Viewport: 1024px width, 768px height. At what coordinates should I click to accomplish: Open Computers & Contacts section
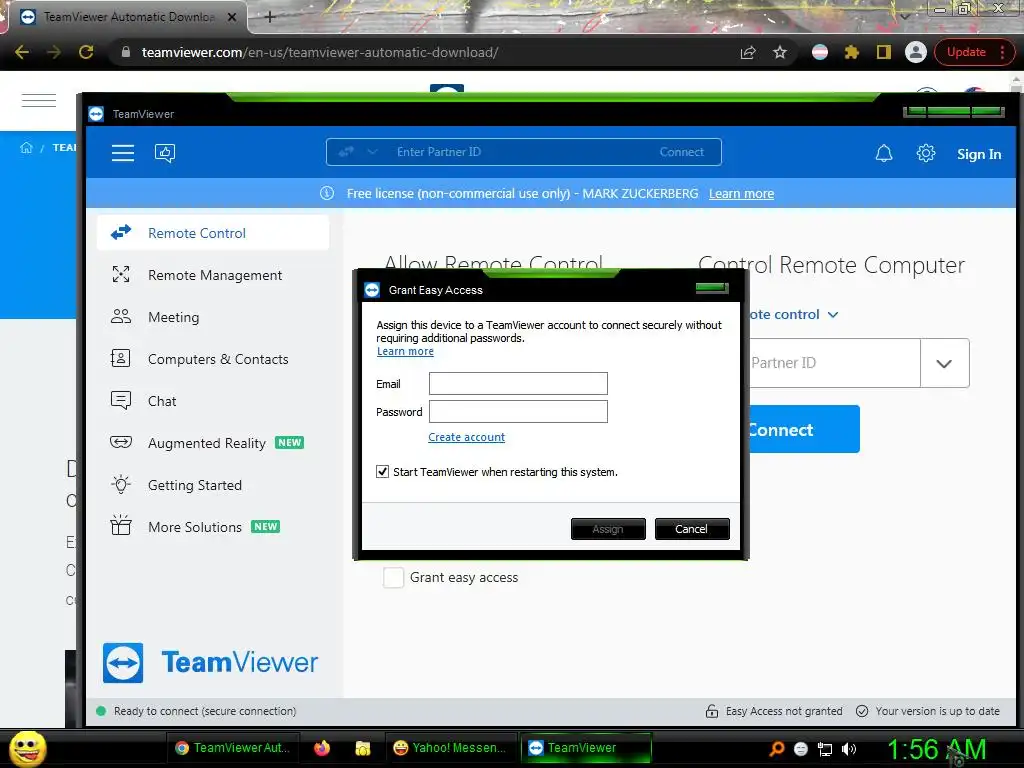pos(213,359)
